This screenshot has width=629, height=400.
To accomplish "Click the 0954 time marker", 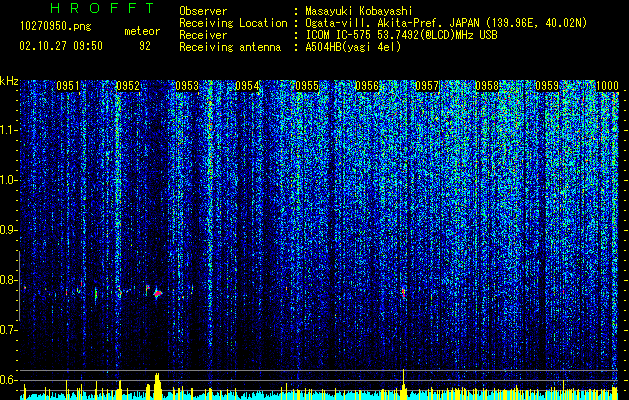I will pos(247,86).
